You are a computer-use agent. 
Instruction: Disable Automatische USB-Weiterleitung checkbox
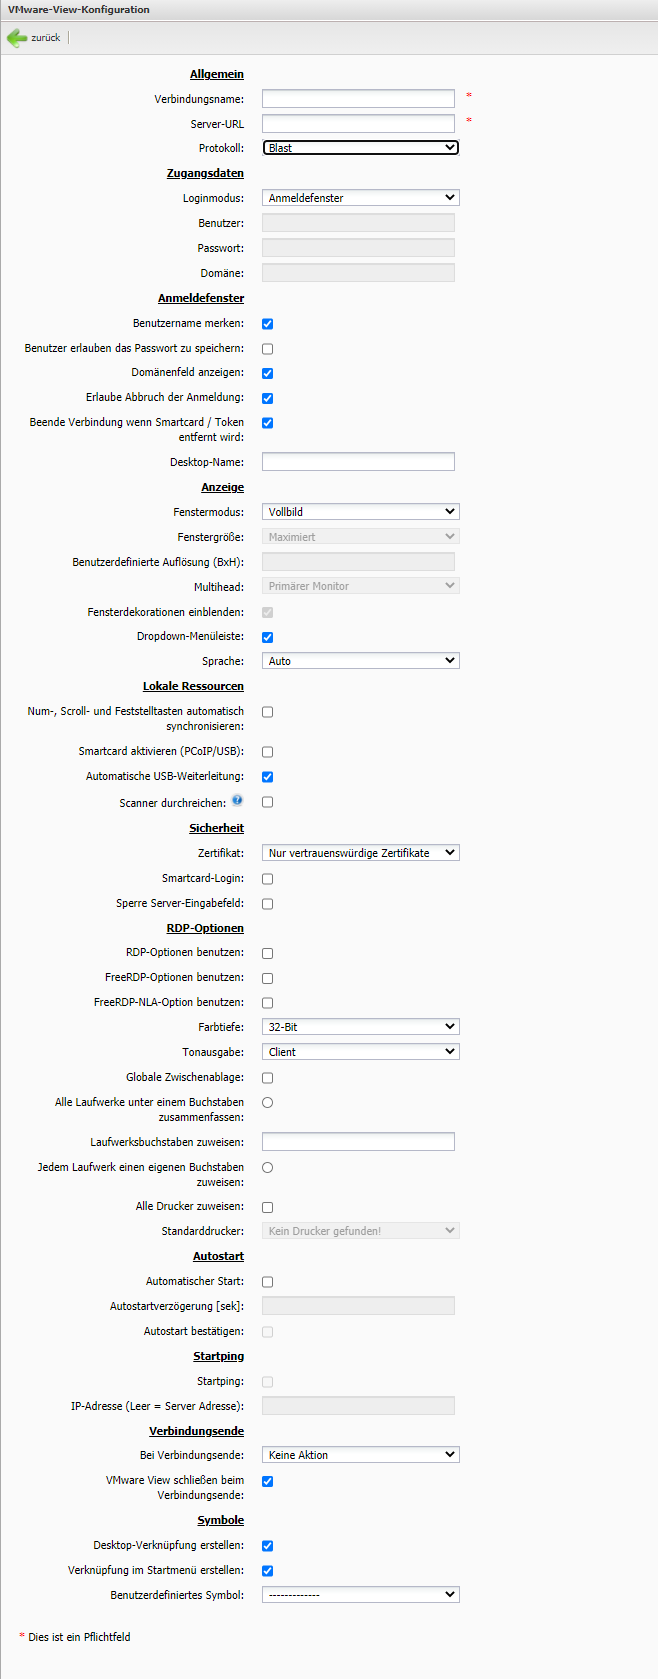pos(267,777)
